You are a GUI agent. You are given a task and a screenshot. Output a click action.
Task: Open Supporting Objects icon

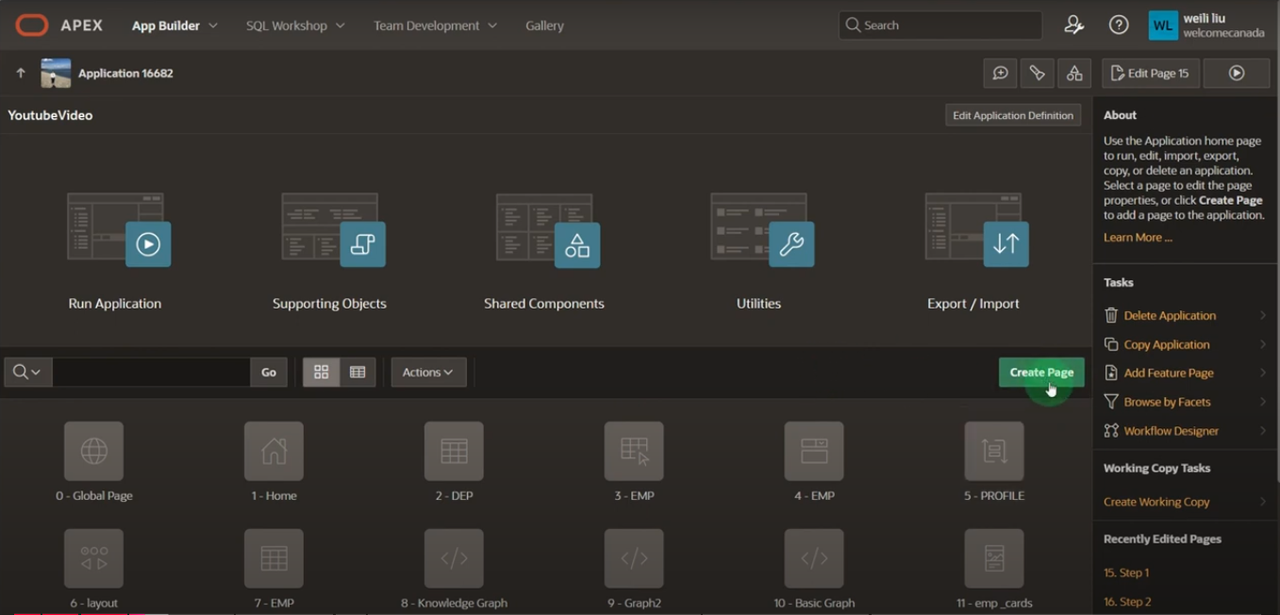pos(333,230)
